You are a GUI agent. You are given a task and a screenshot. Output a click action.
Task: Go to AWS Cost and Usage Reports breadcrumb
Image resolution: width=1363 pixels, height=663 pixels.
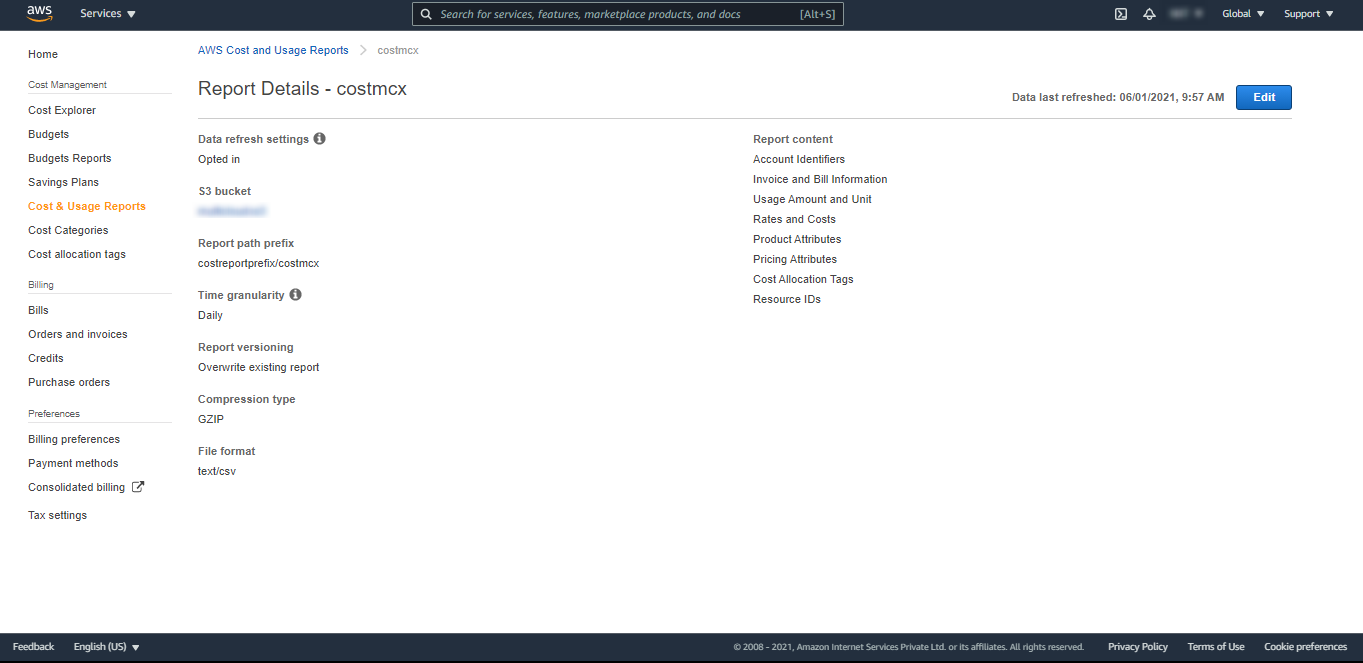pyautogui.click(x=273, y=50)
